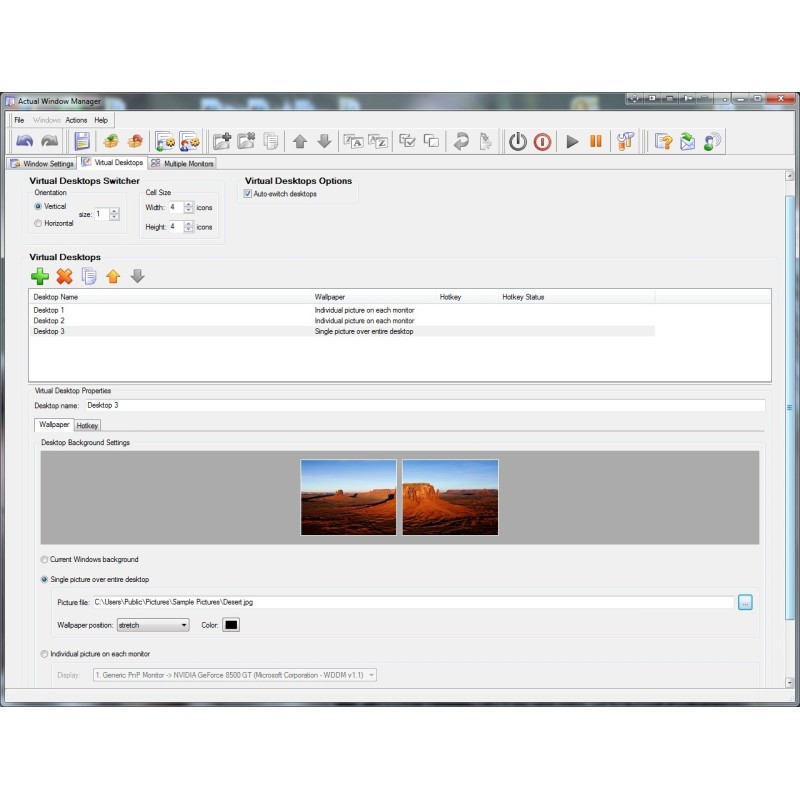This screenshot has width=800, height=800.
Task: Open the Wallpaper position dropdown
Action: [x=153, y=625]
